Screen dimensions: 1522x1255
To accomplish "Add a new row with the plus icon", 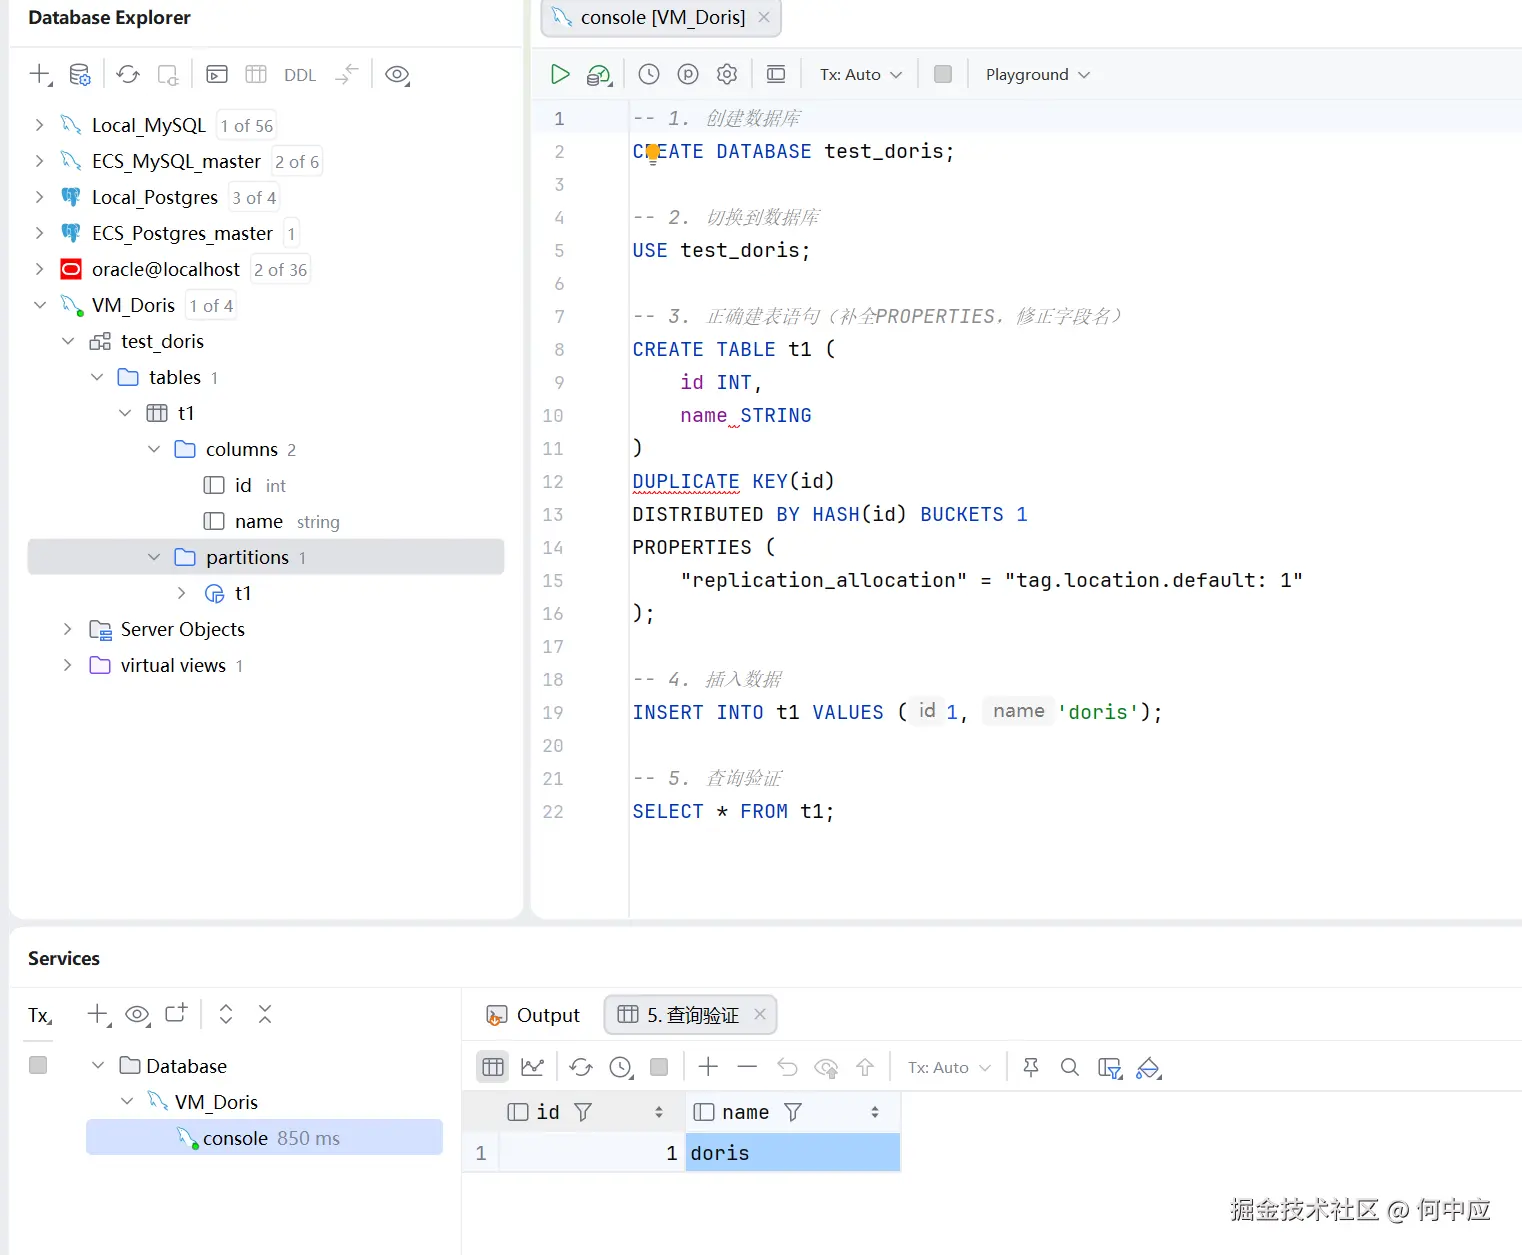I will (x=708, y=1067).
